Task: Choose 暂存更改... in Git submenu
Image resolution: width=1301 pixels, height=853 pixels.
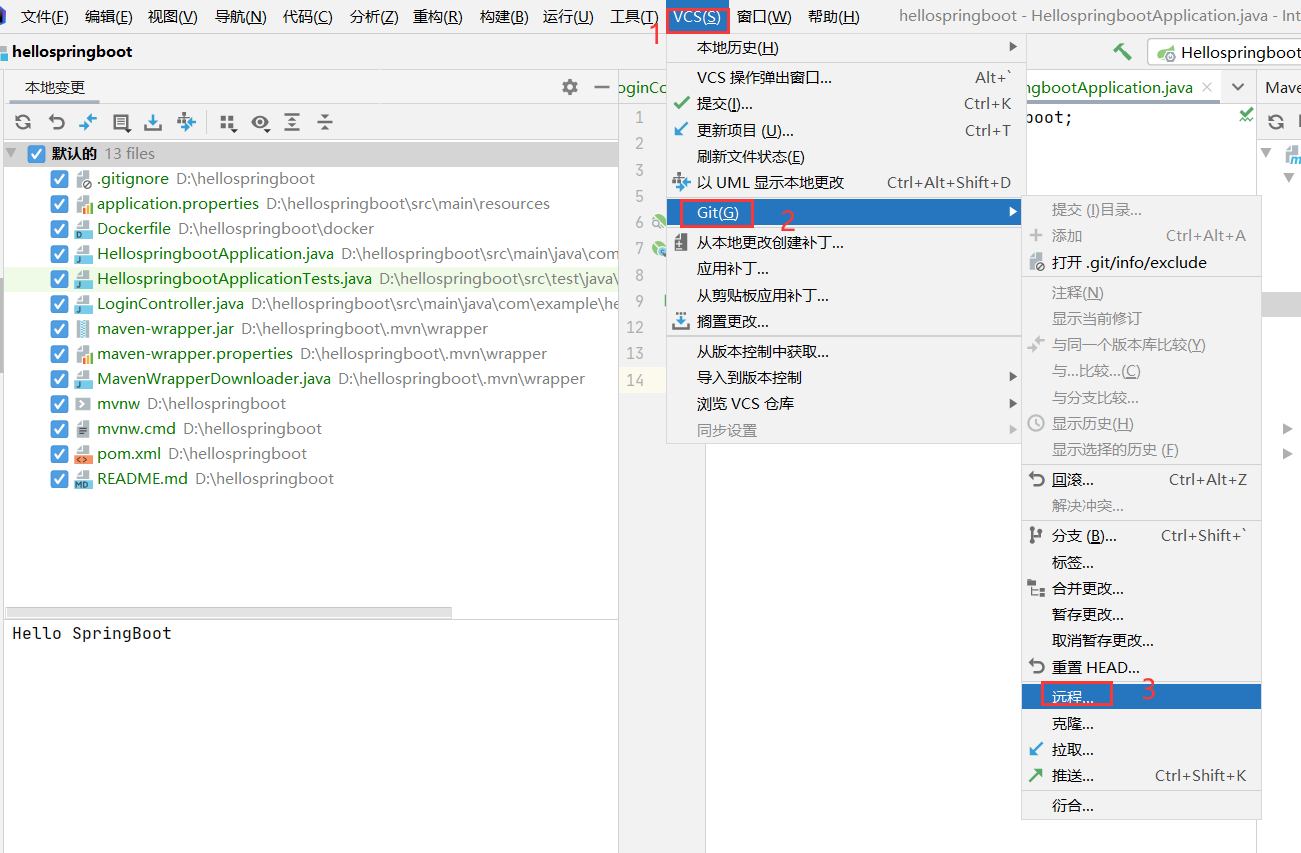Action: [1141, 614]
